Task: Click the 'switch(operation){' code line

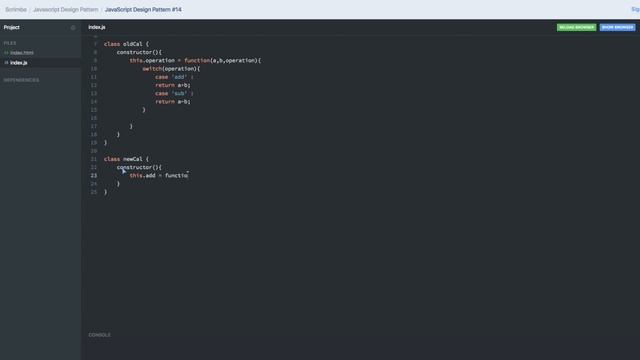Action: point(171,69)
